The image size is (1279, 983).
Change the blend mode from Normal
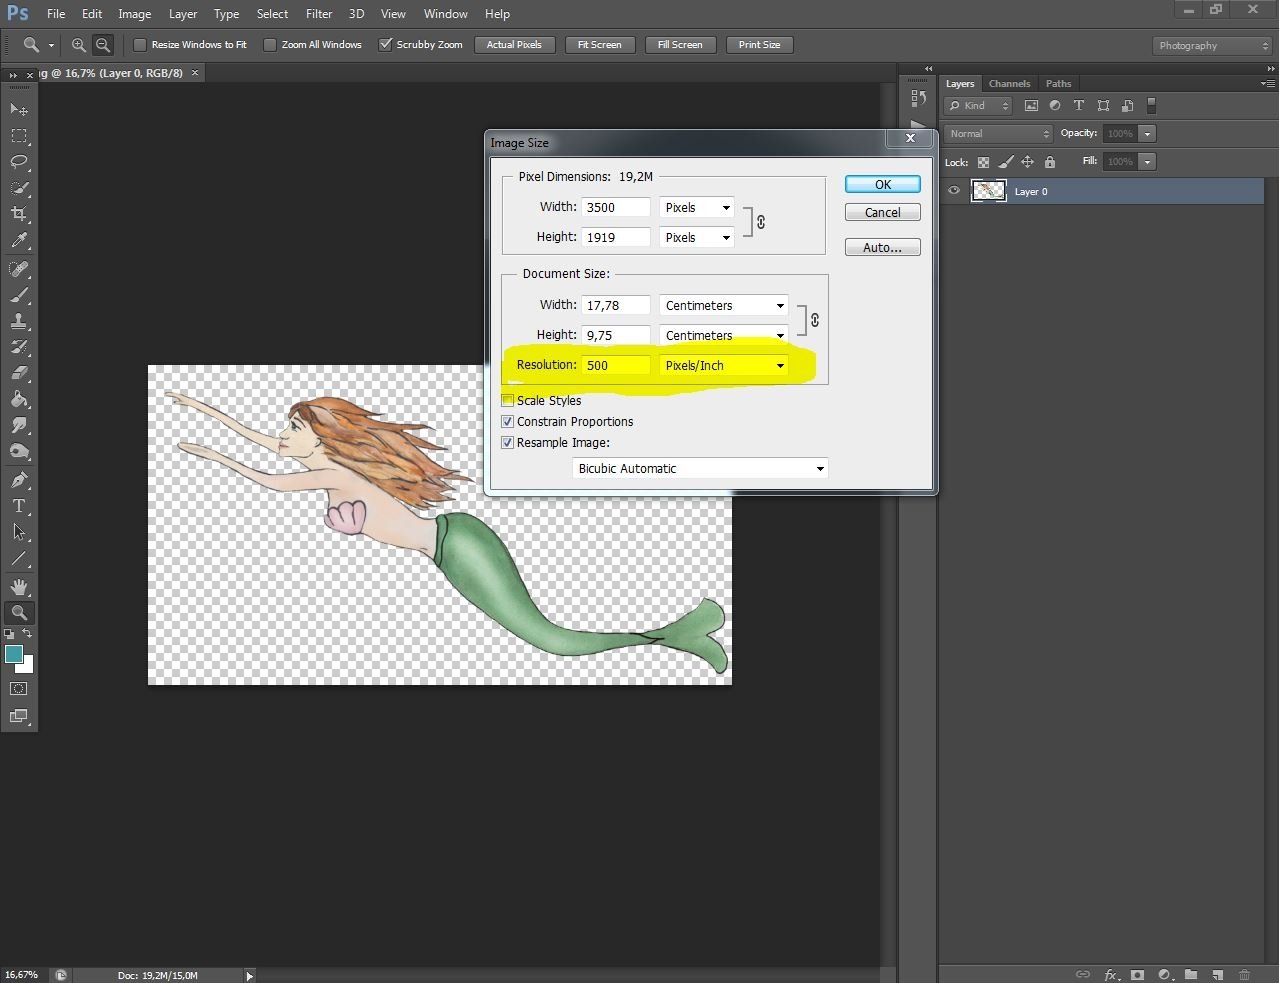[x=996, y=133]
